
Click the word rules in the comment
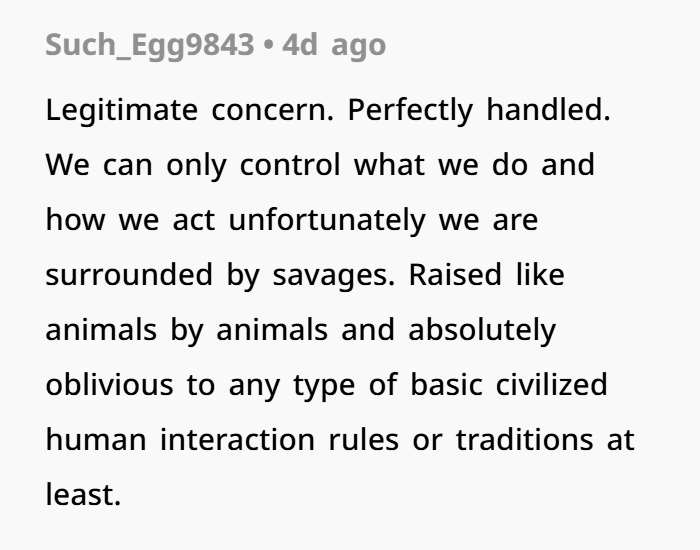[x=363, y=440]
